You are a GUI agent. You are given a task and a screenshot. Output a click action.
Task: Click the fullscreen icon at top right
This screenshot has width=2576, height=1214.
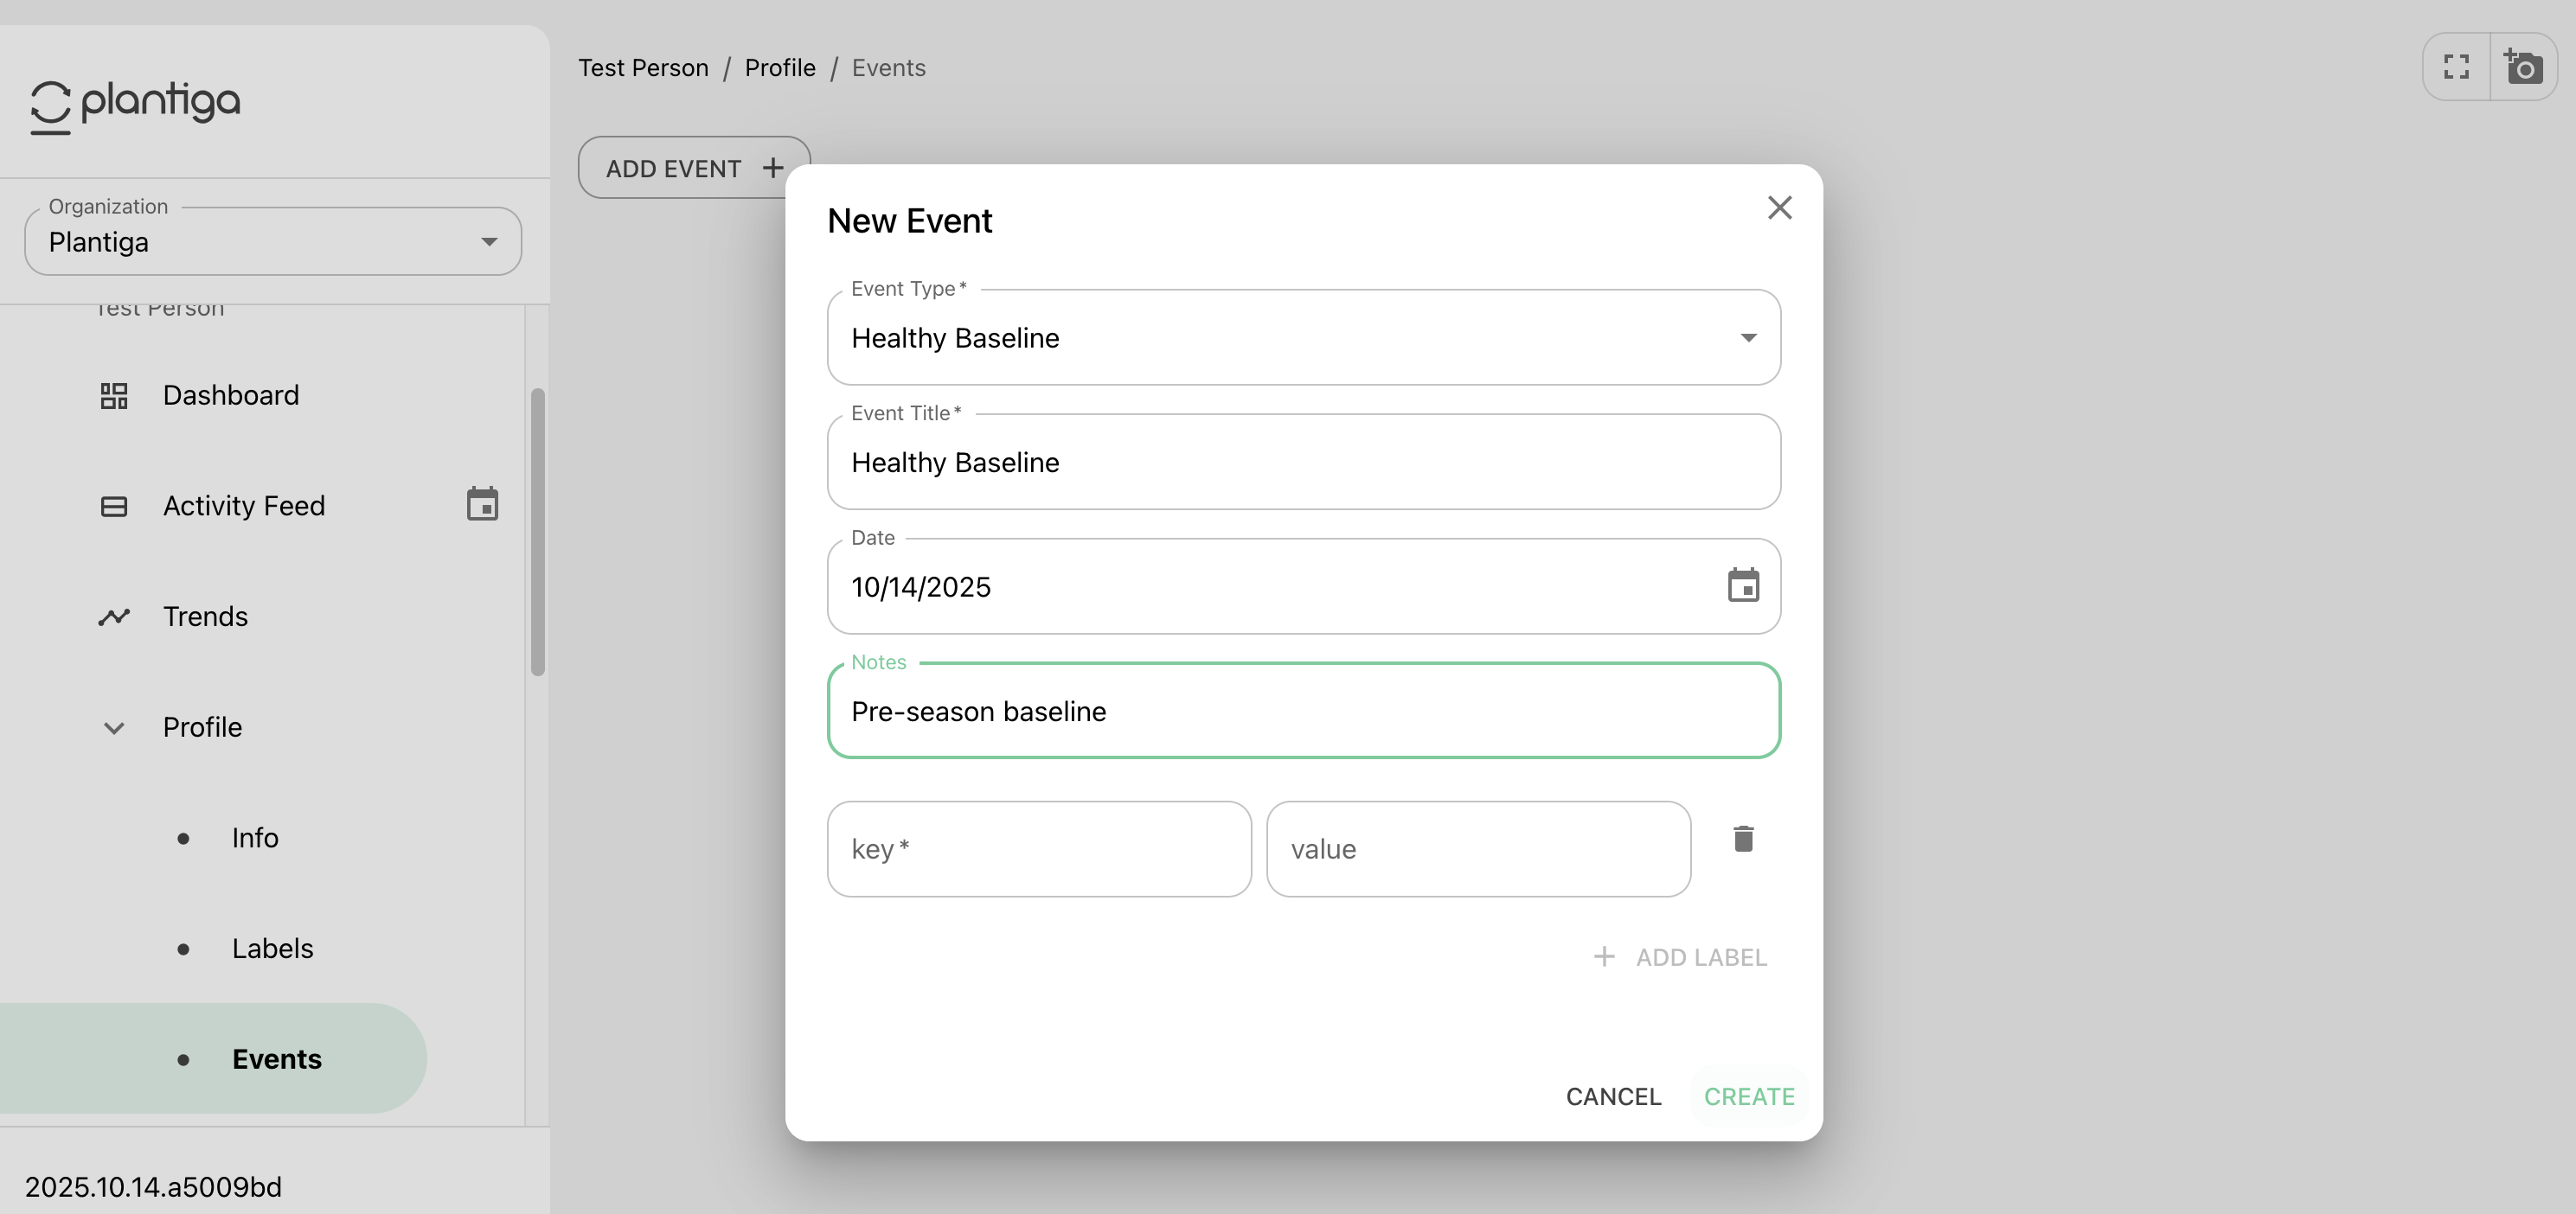pos(2456,67)
